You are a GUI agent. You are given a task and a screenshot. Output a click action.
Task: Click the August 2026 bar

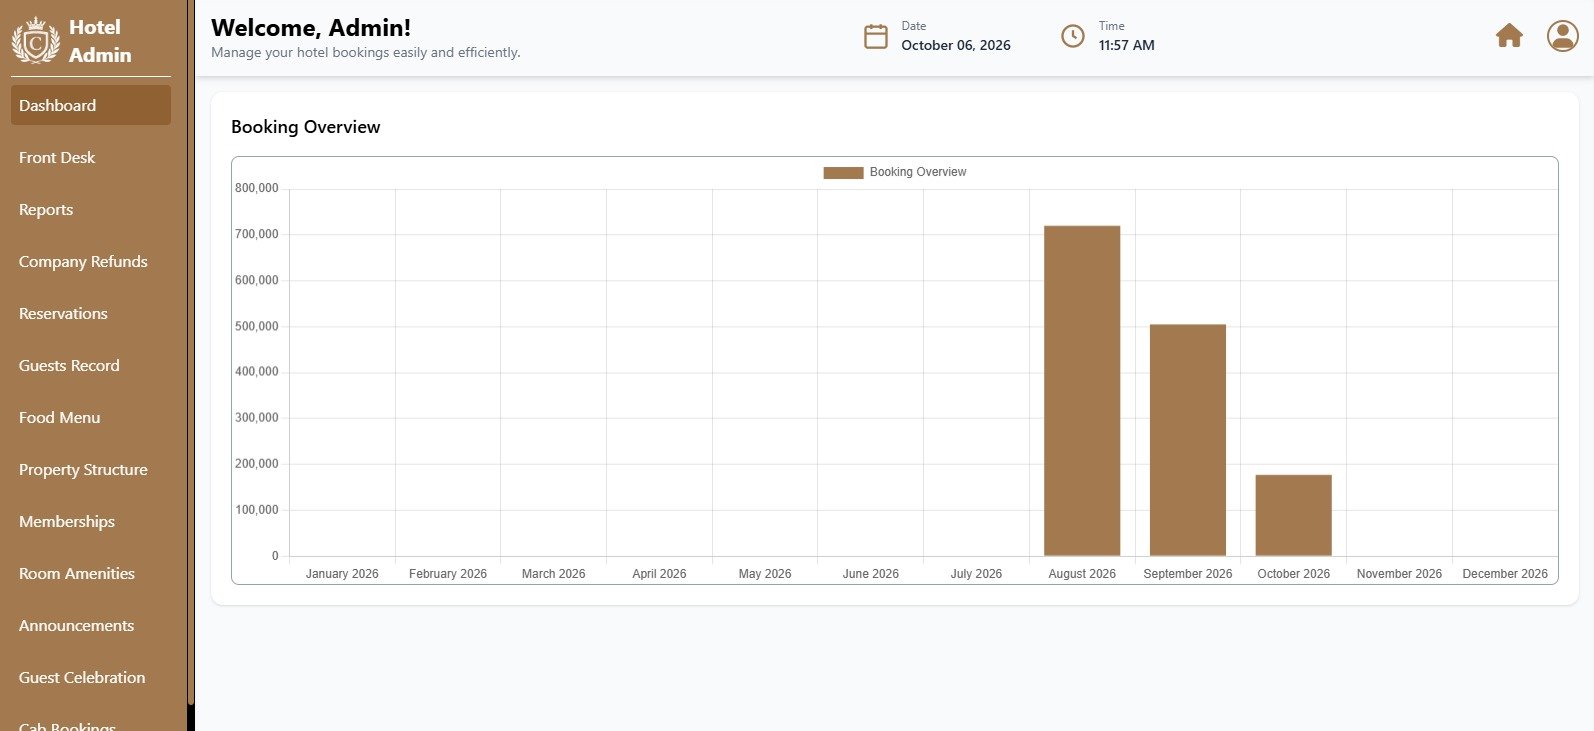point(1082,391)
